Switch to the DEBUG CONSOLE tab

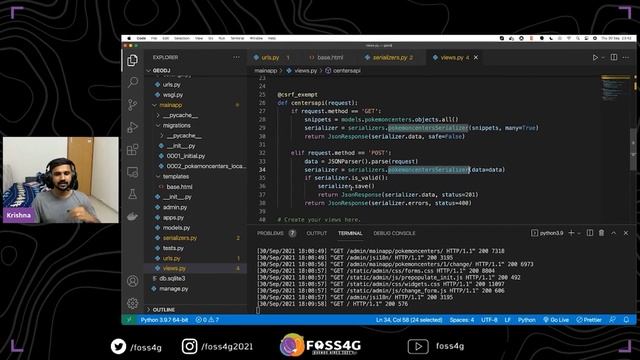click(394, 233)
